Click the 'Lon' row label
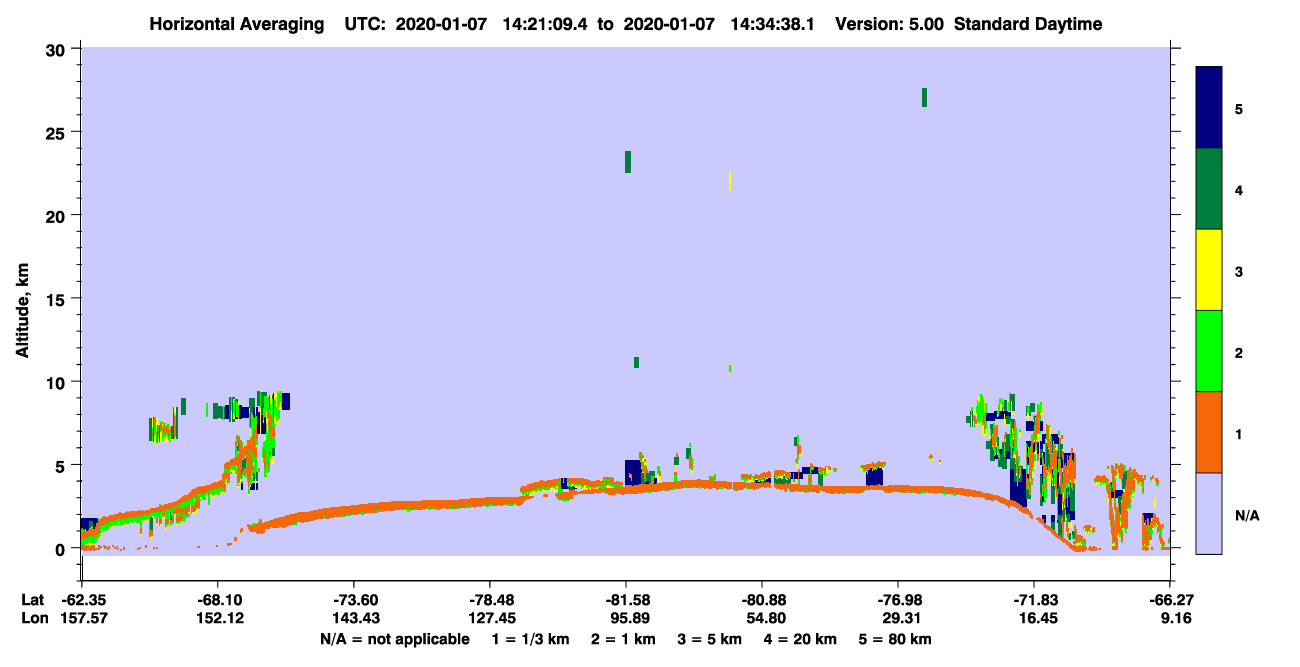The height and width of the screenshot is (667, 1300). coord(33,618)
